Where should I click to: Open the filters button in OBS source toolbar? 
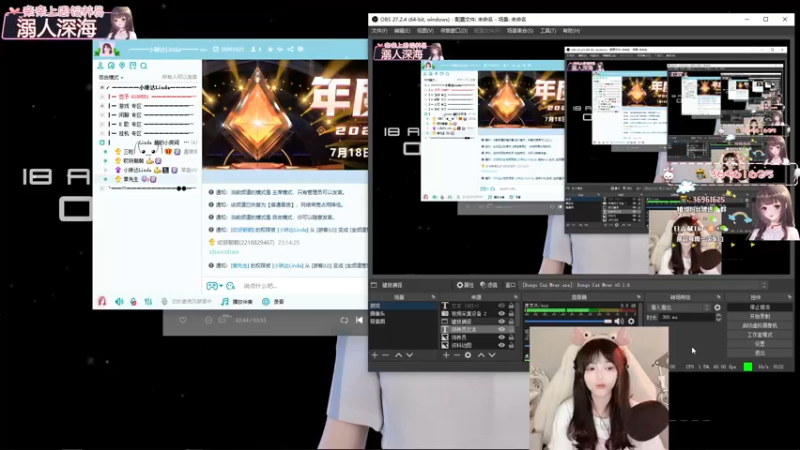pyautogui.click(x=488, y=285)
